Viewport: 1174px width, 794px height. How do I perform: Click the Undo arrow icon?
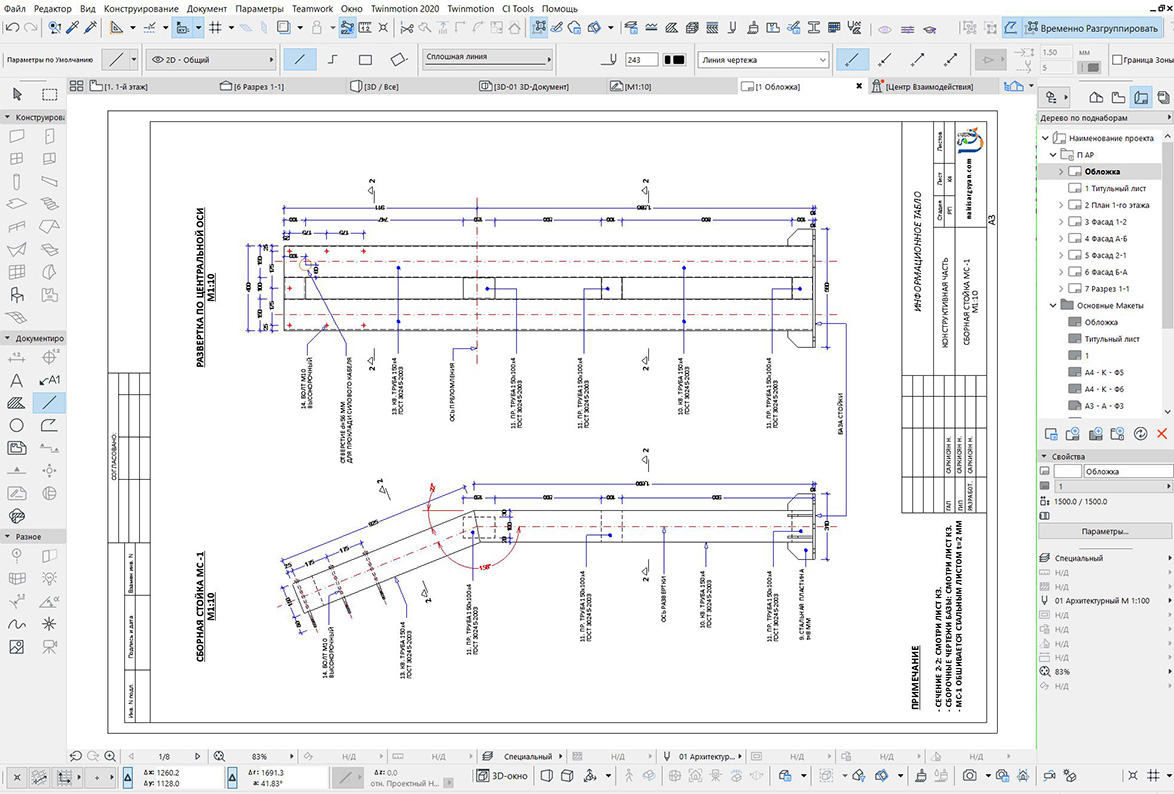tap(12, 28)
